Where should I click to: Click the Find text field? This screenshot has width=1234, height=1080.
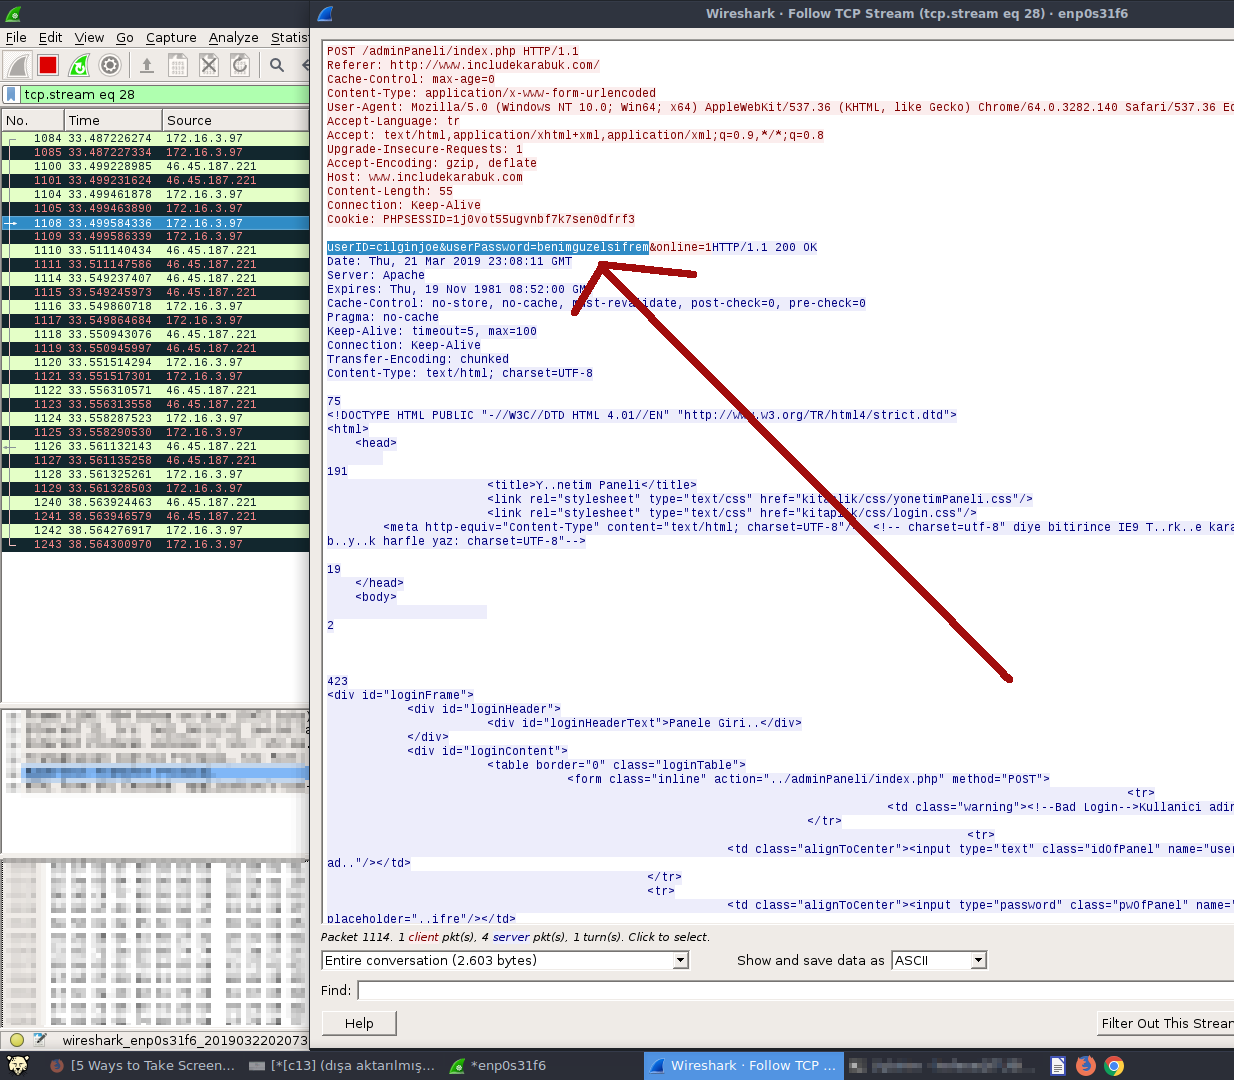click(796, 990)
